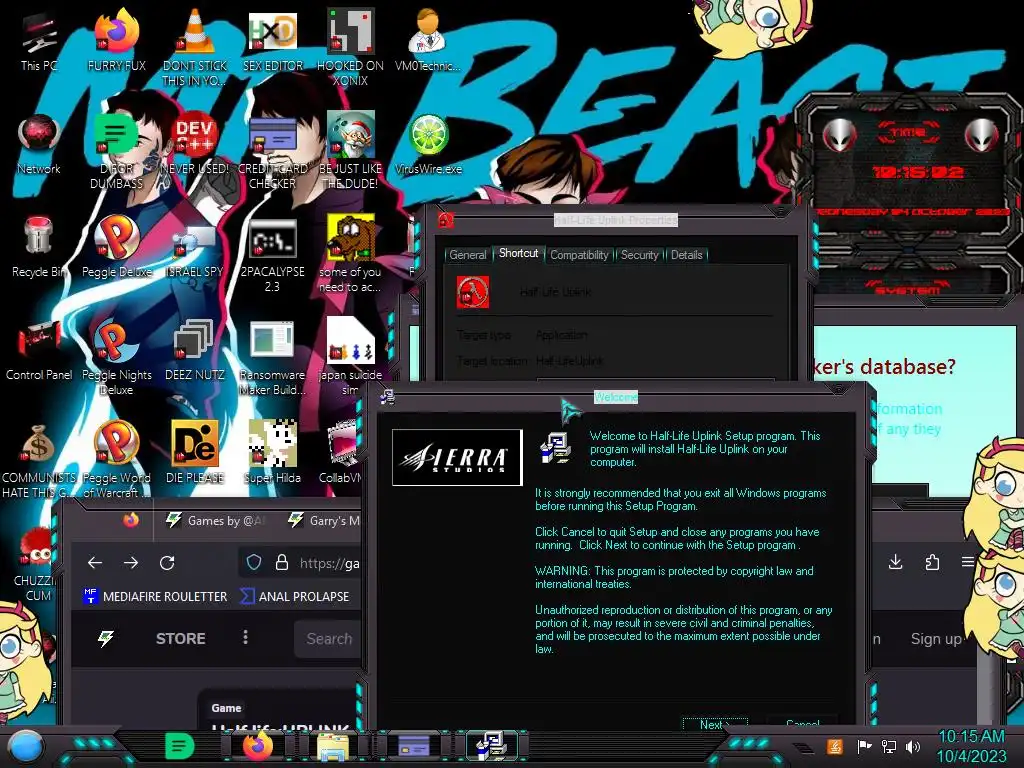Switch to the Compatibility tab
This screenshot has height=768, width=1024.
pyautogui.click(x=579, y=255)
